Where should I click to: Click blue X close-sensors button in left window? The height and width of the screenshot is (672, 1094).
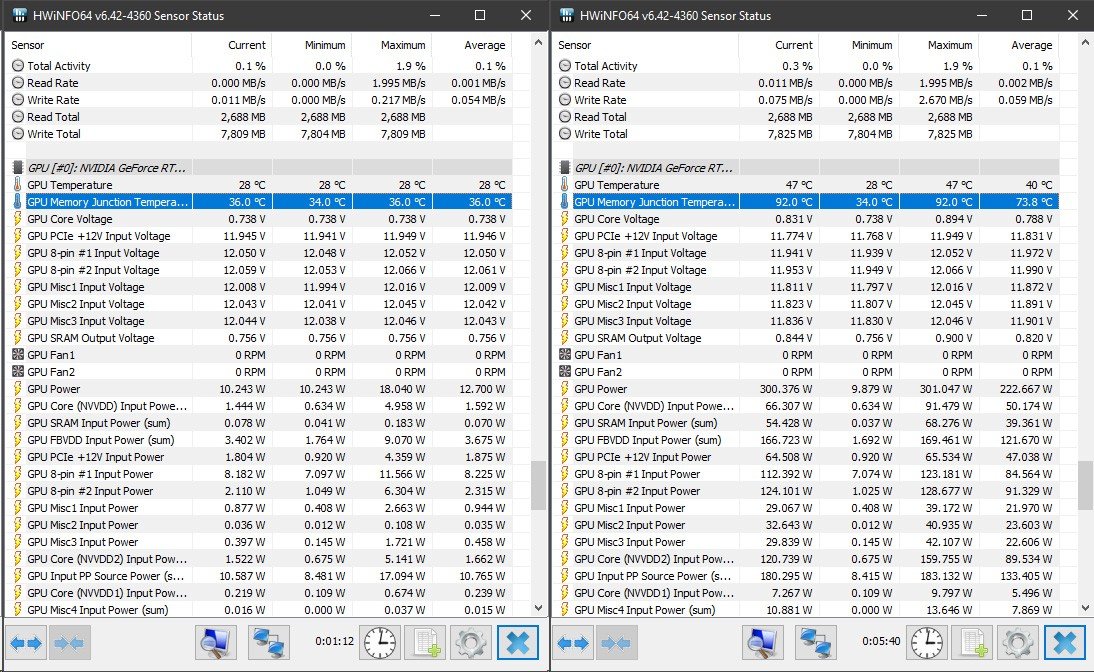[518, 642]
